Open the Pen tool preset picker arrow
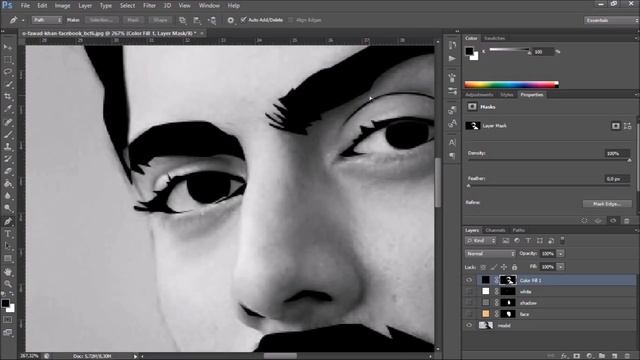This screenshot has height=360, width=640. [23, 20]
